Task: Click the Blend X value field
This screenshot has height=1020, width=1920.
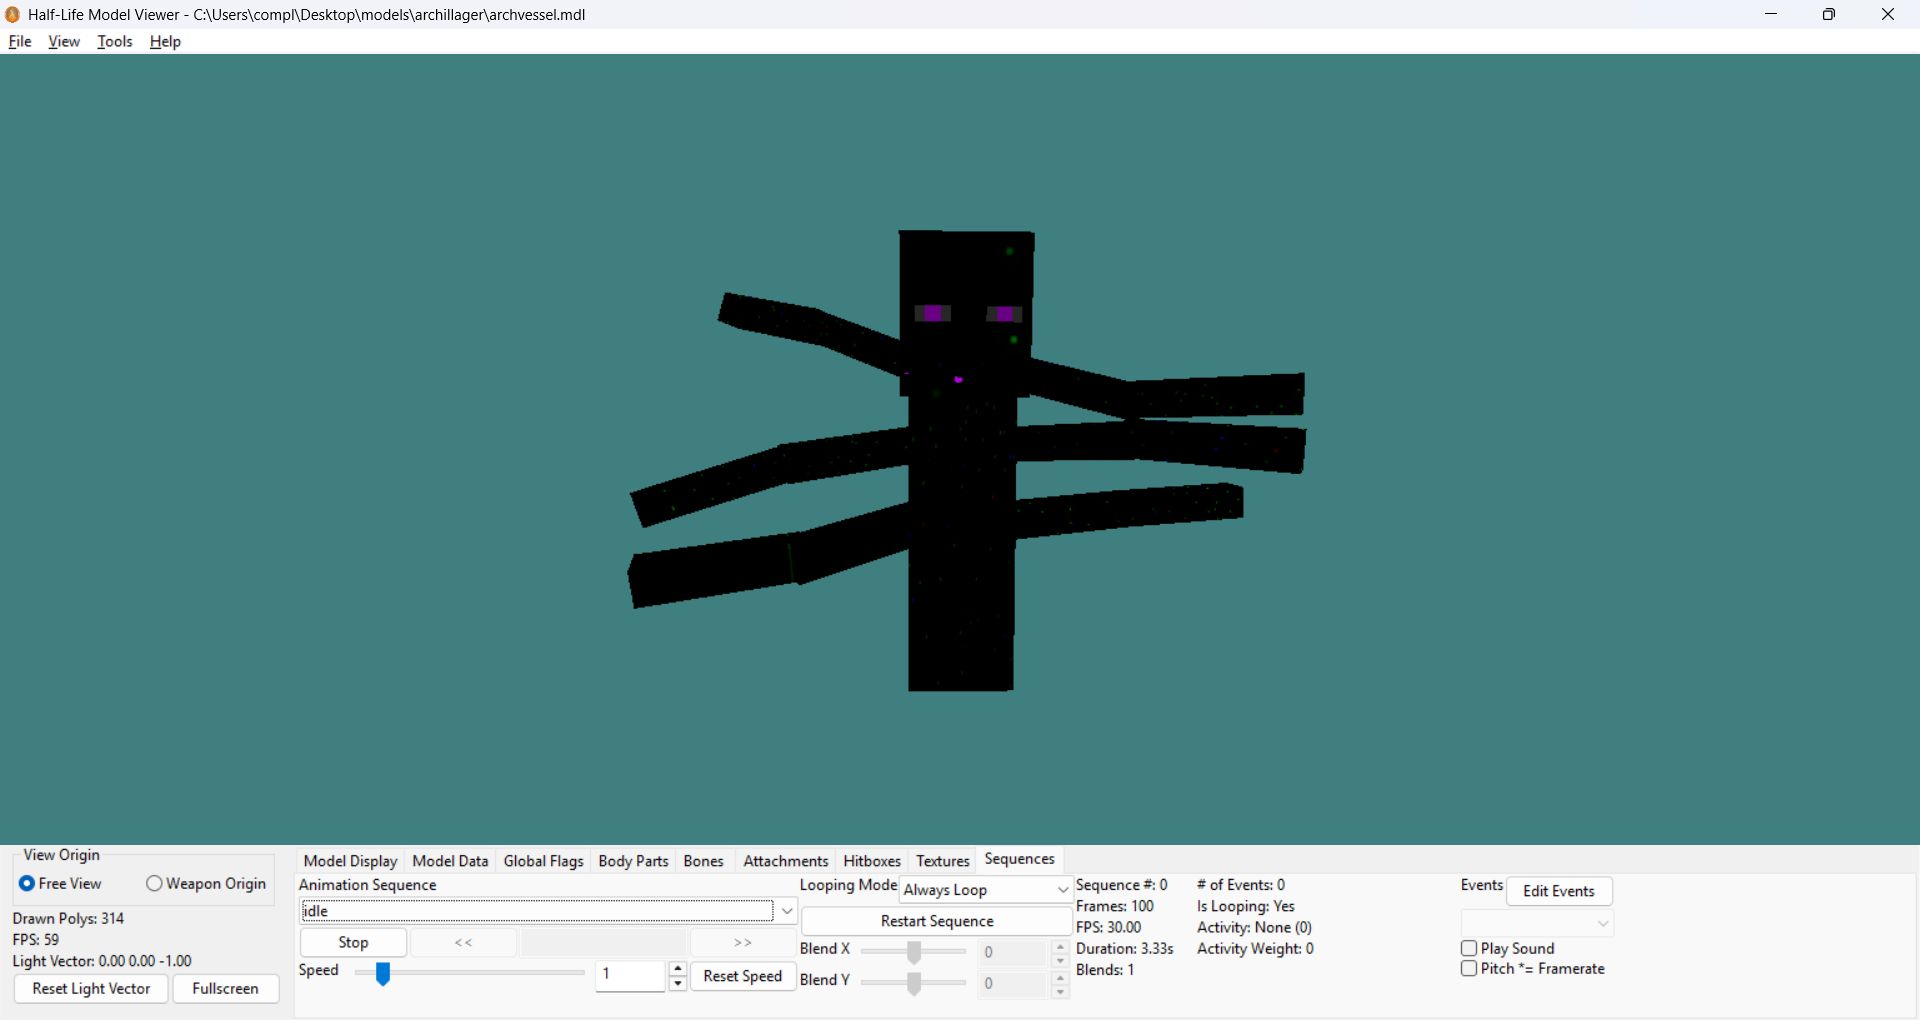Action: point(1013,952)
